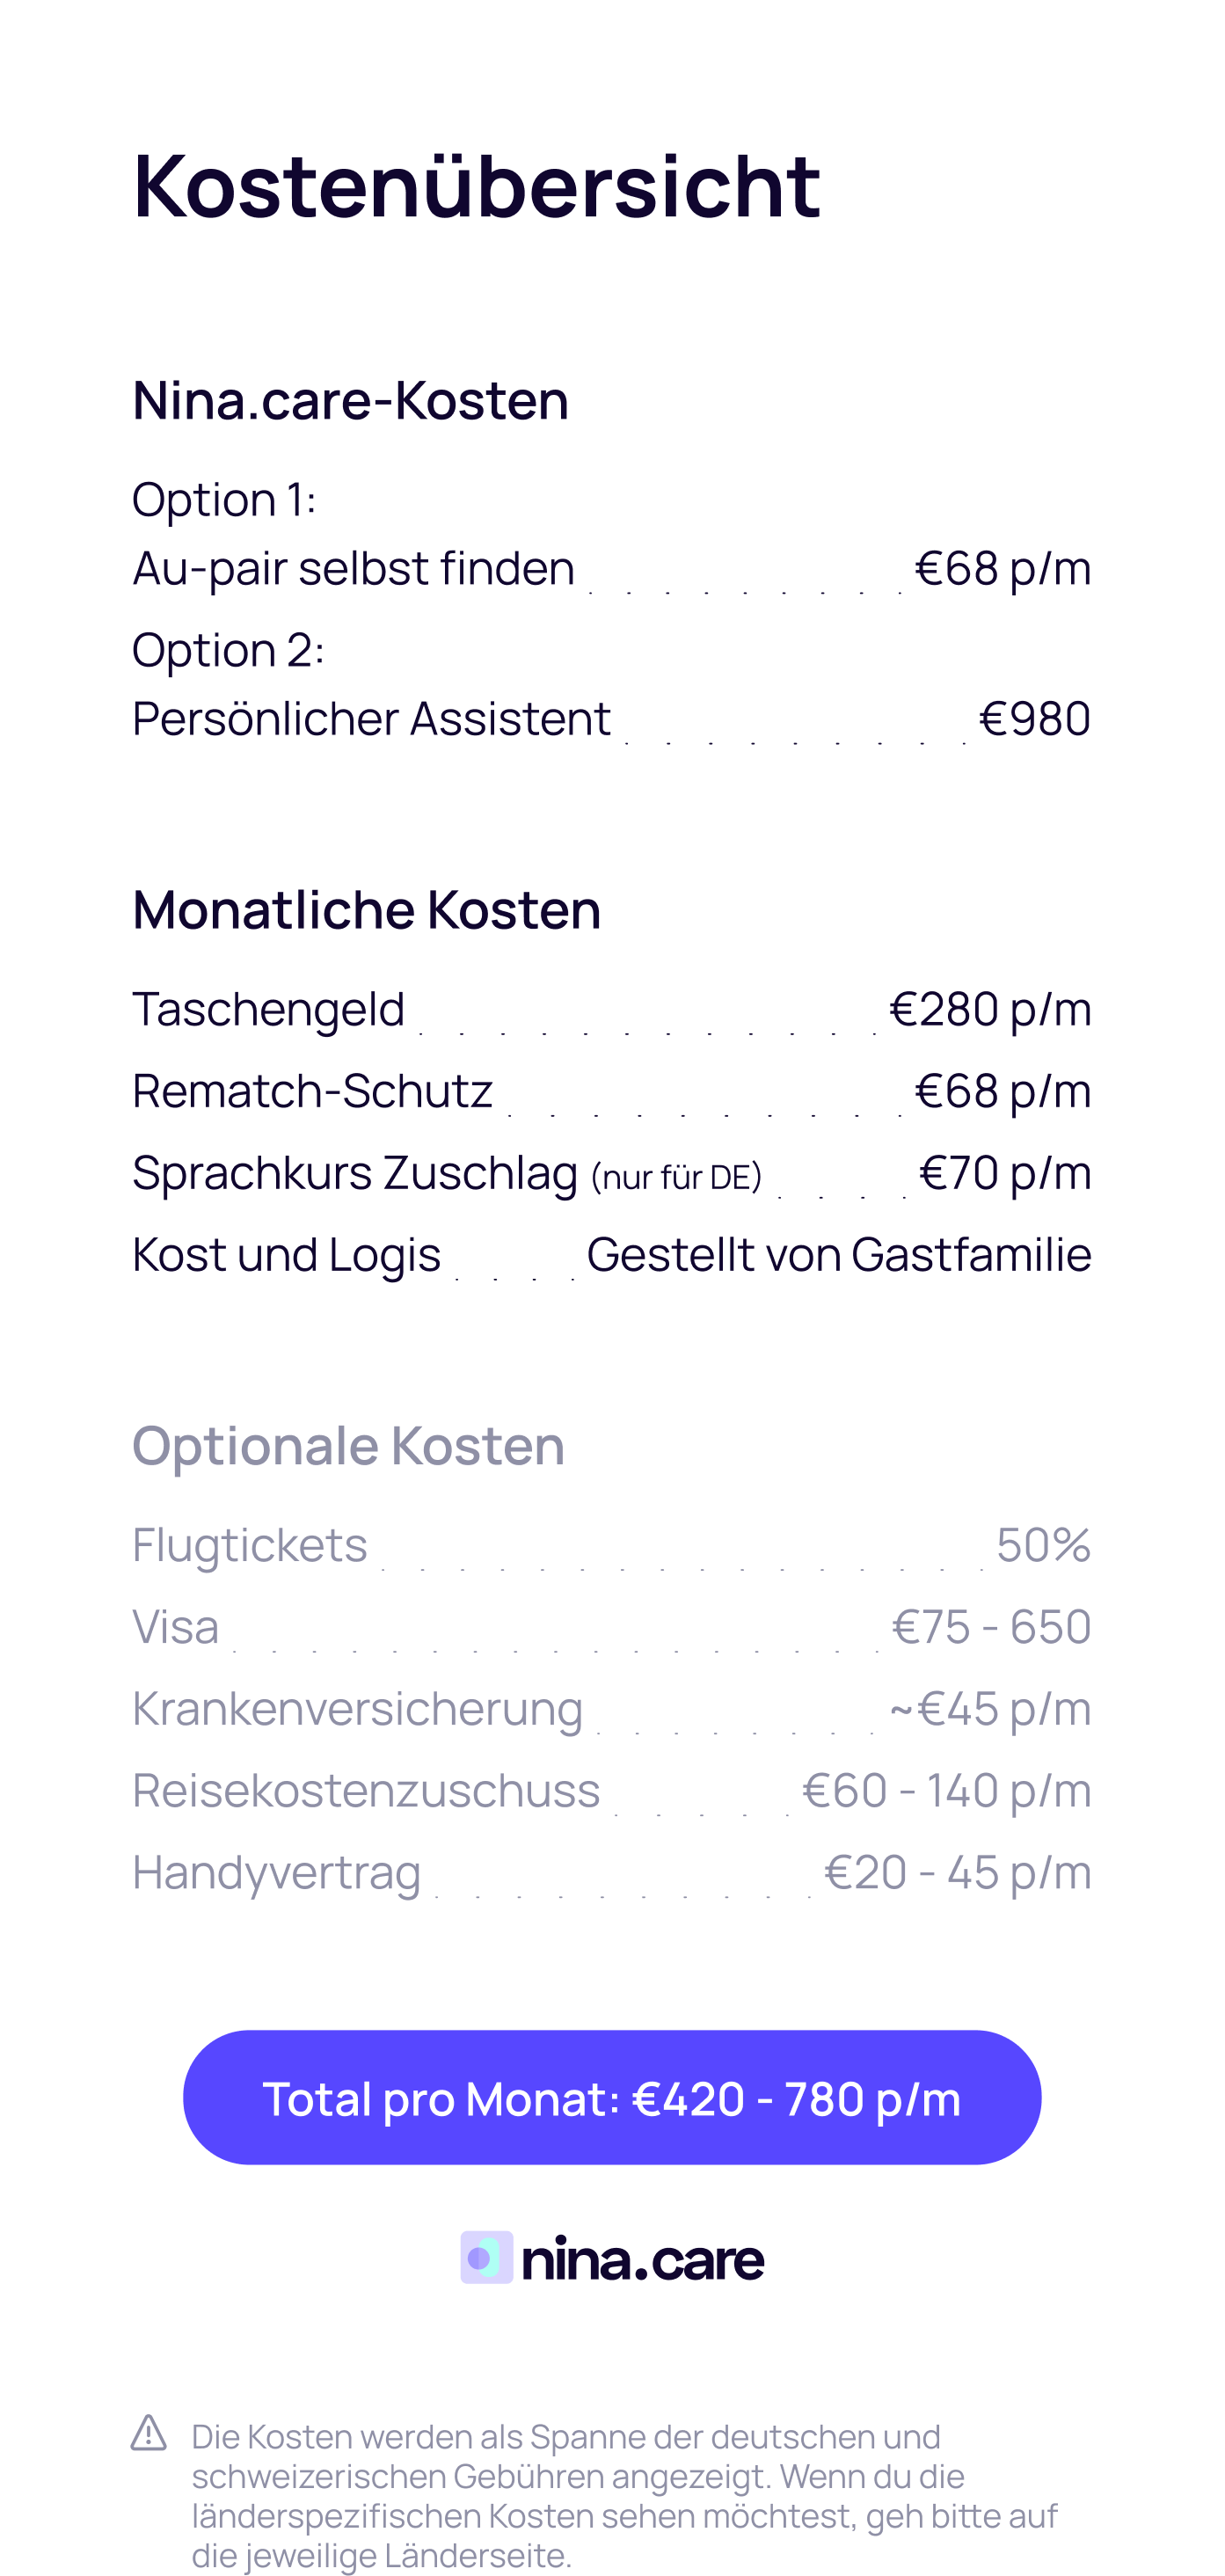Click the Krankenversicherung label

[x=357, y=1708]
